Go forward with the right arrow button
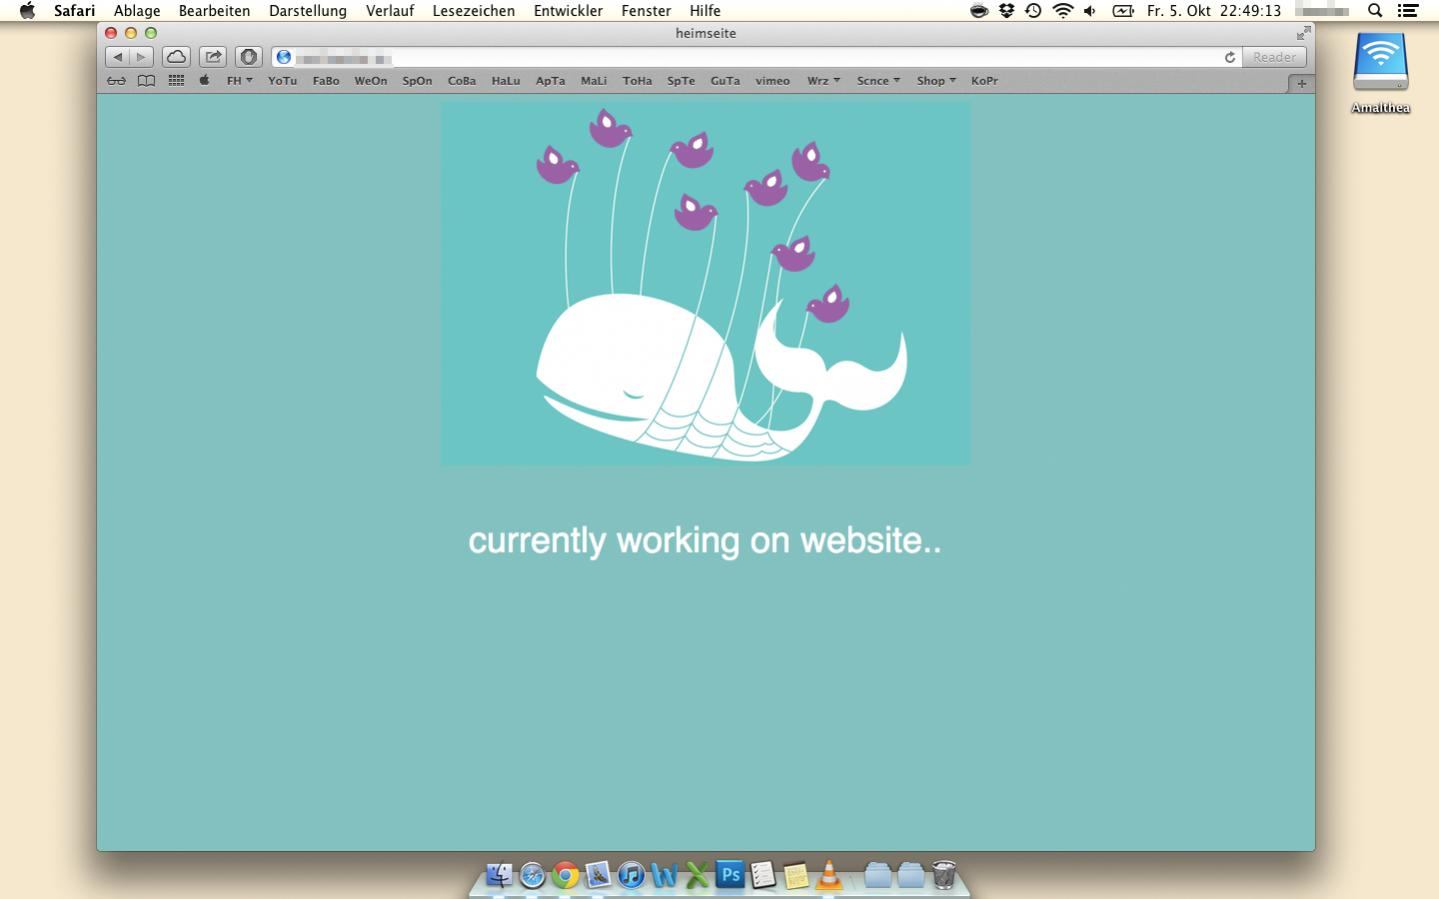This screenshot has width=1439, height=899. click(142, 57)
